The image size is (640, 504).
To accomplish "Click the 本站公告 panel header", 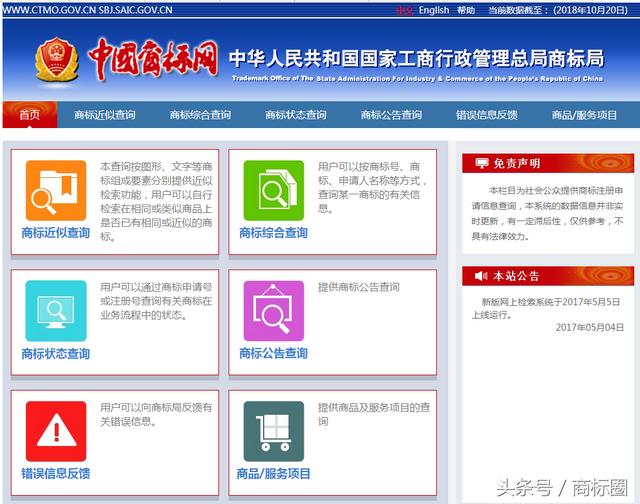I will [x=548, y=276].
